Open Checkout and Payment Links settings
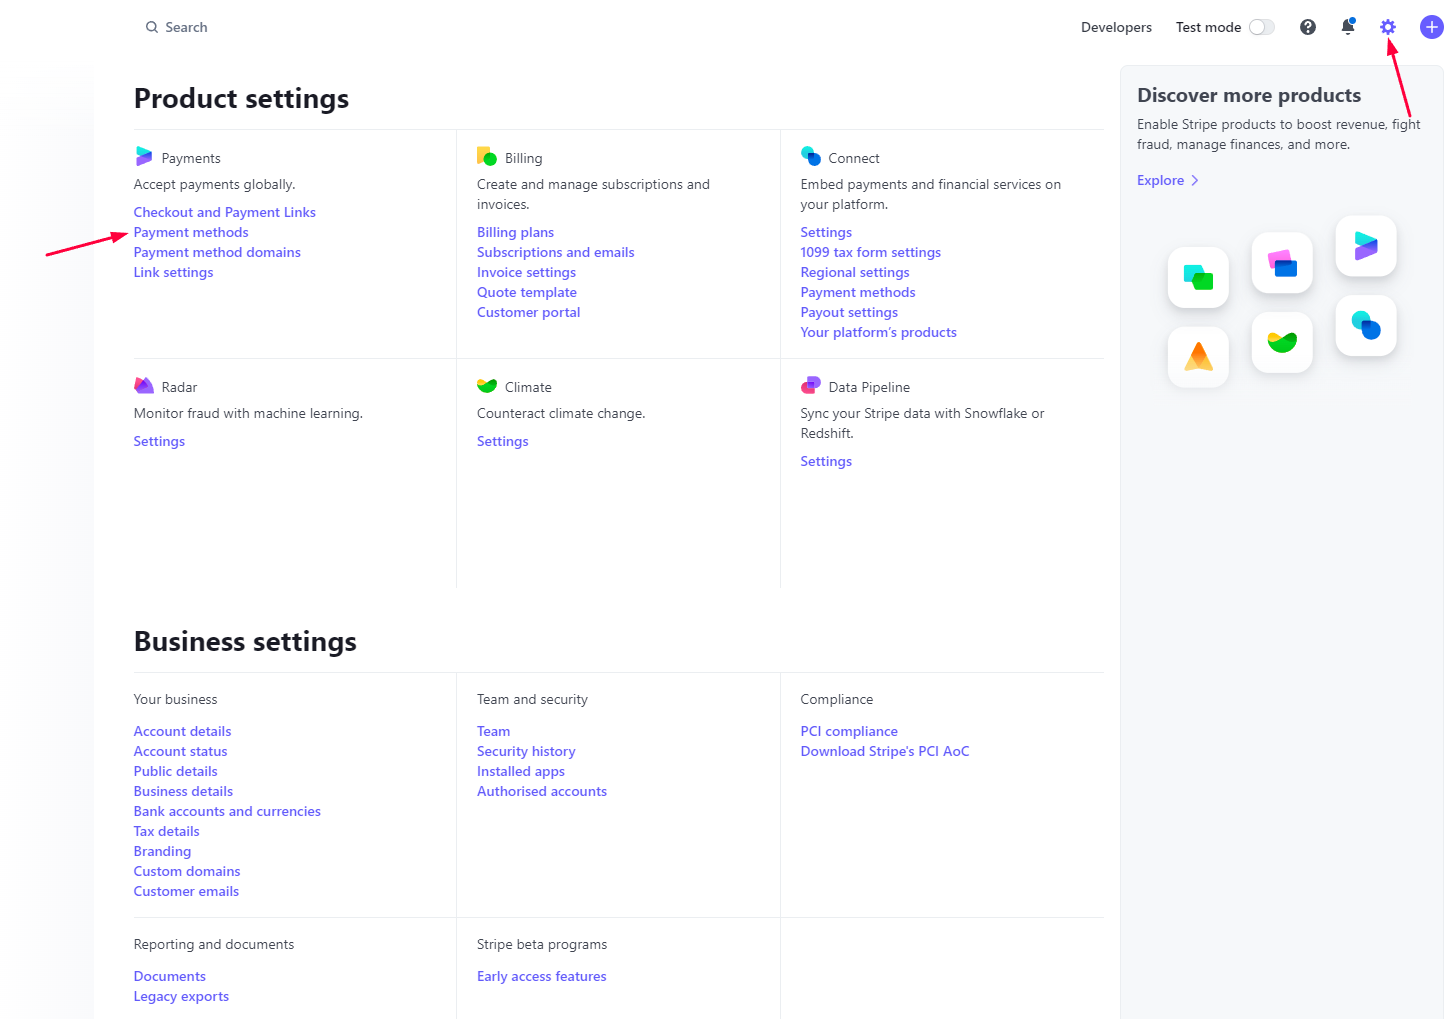The image size is (1450, 1019). [225, 212]
